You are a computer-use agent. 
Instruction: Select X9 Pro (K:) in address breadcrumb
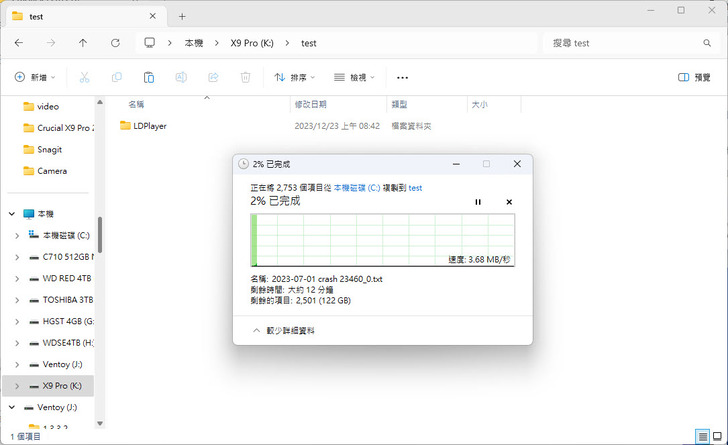click(x=252, y=43)
